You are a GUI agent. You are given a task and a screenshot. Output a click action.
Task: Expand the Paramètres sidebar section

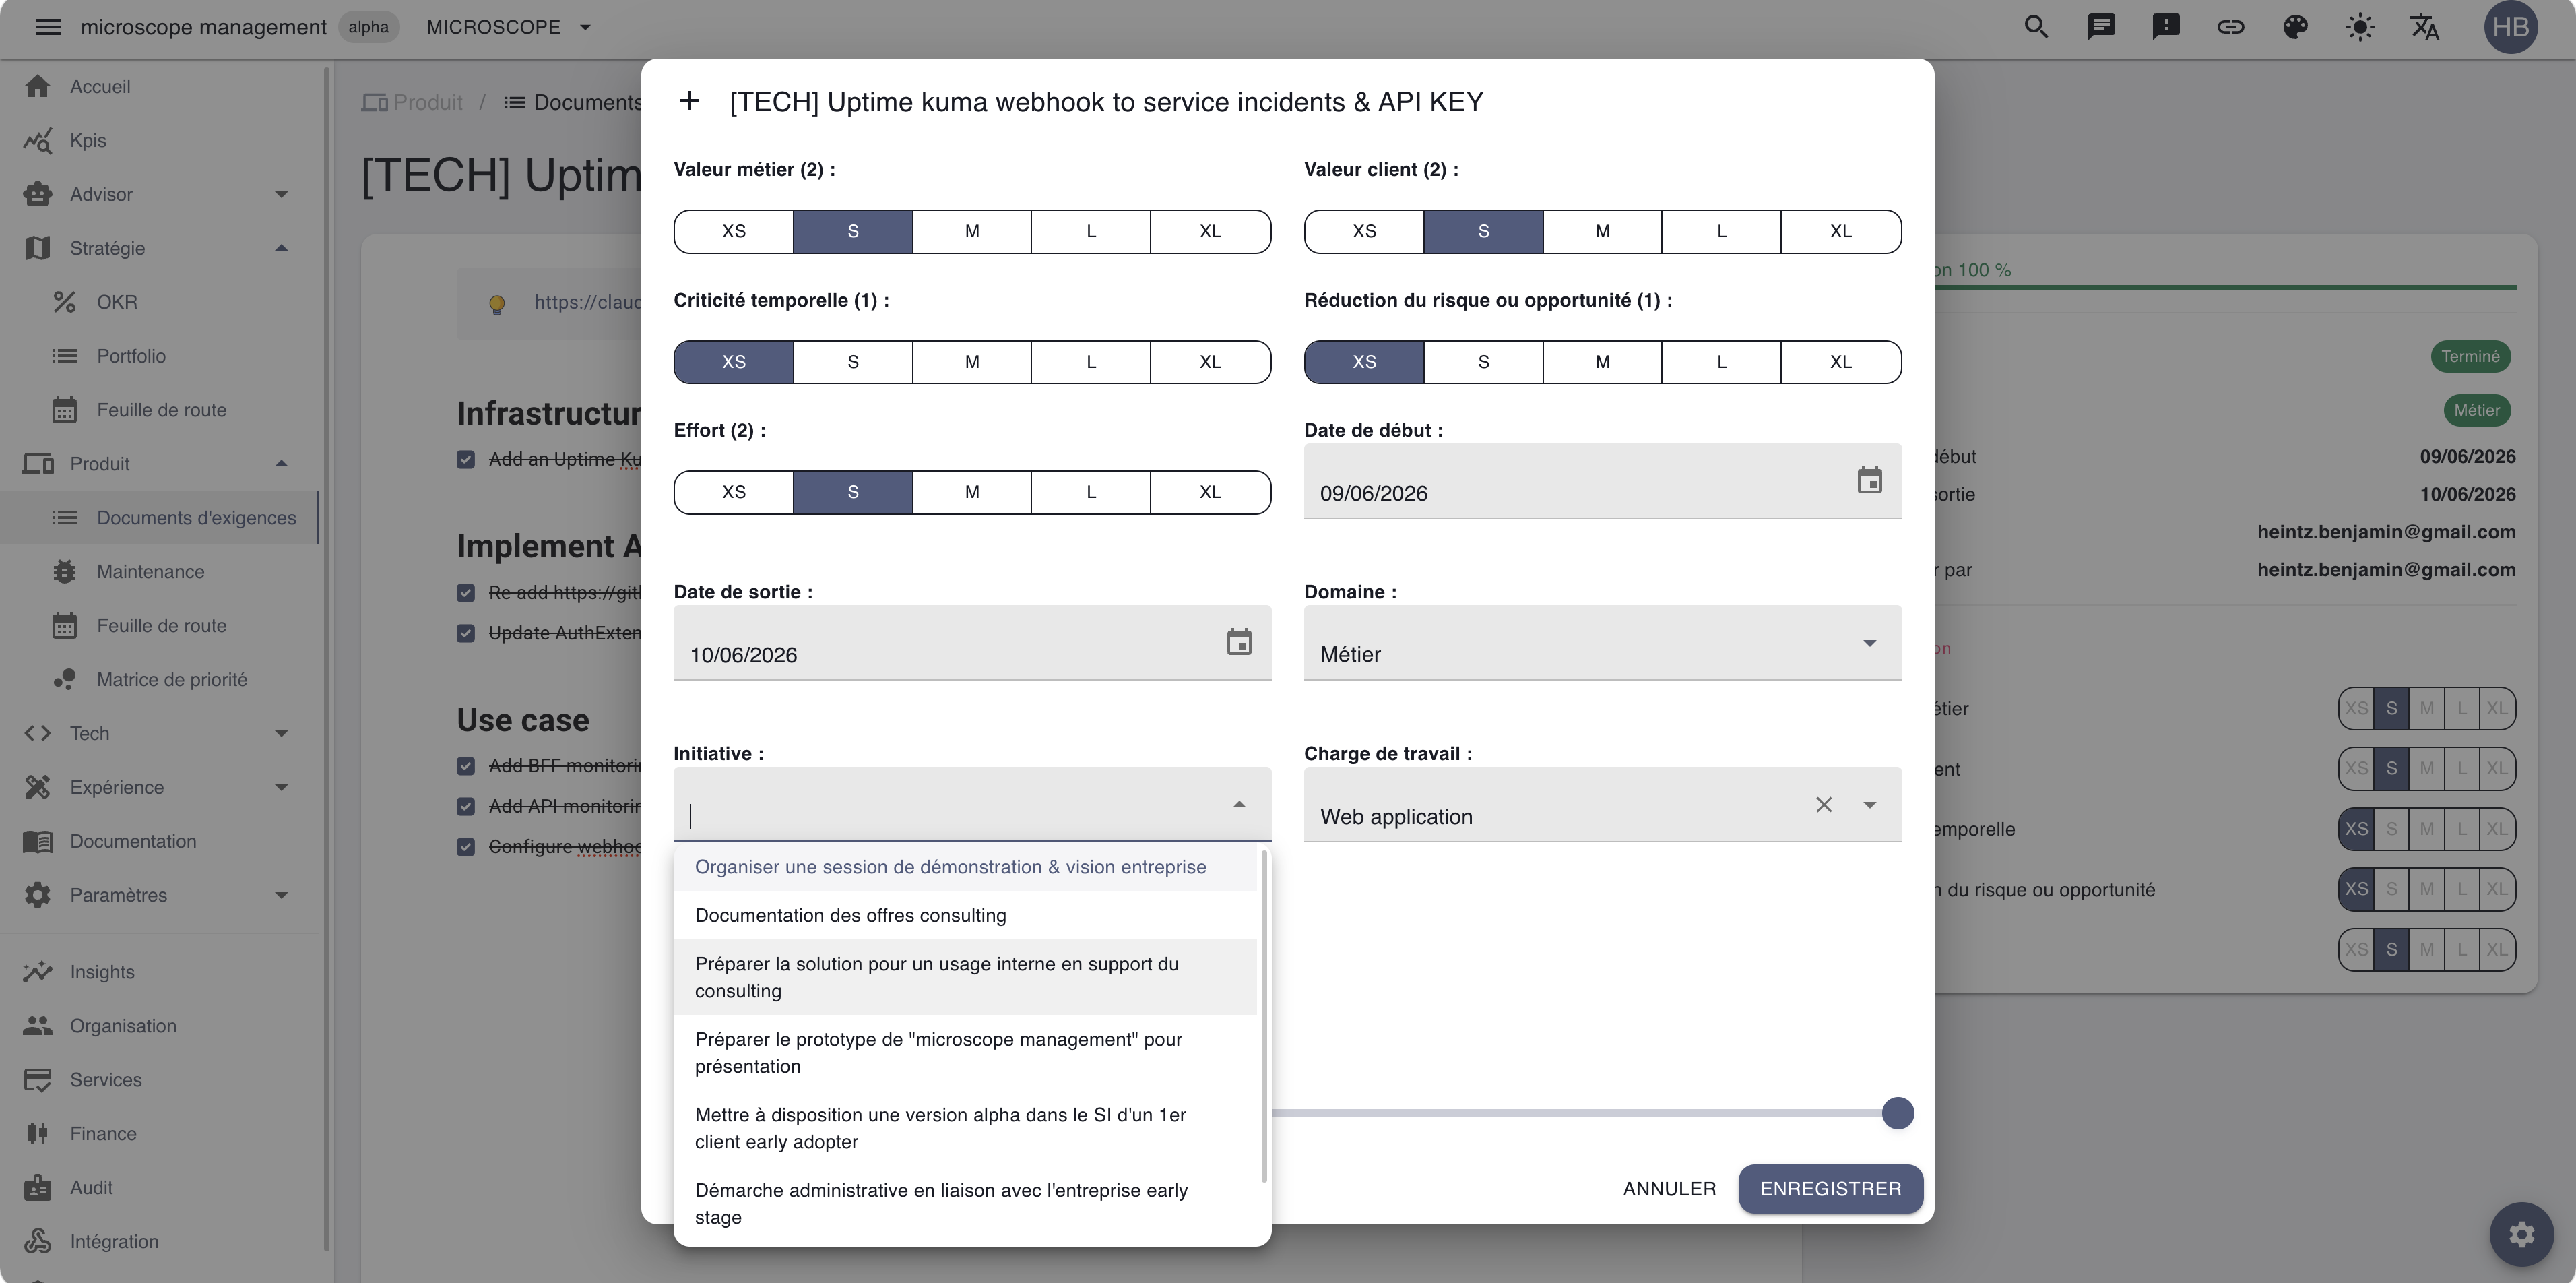(281, 895)
